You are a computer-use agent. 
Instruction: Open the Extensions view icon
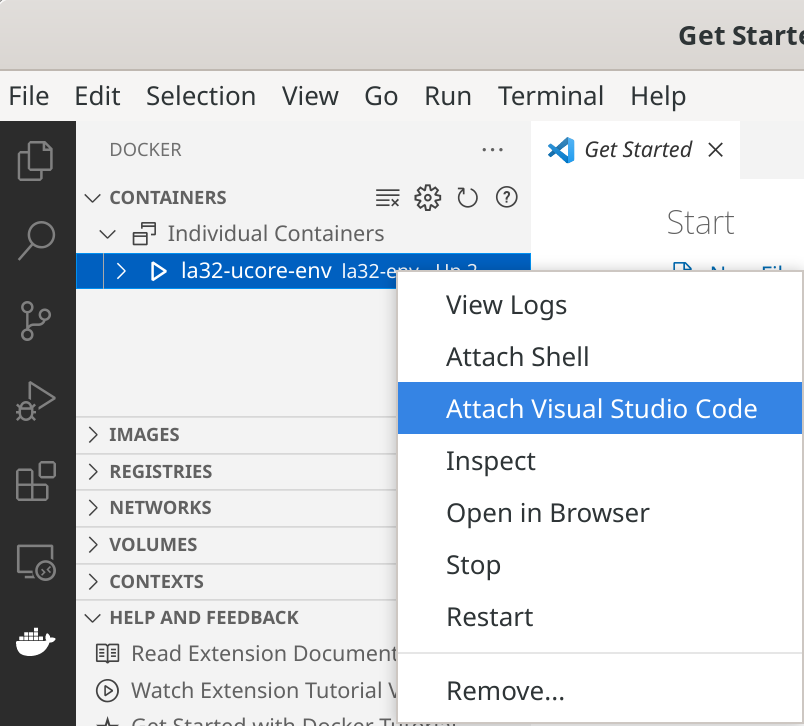pyautogui.click(x=36, y=481)
